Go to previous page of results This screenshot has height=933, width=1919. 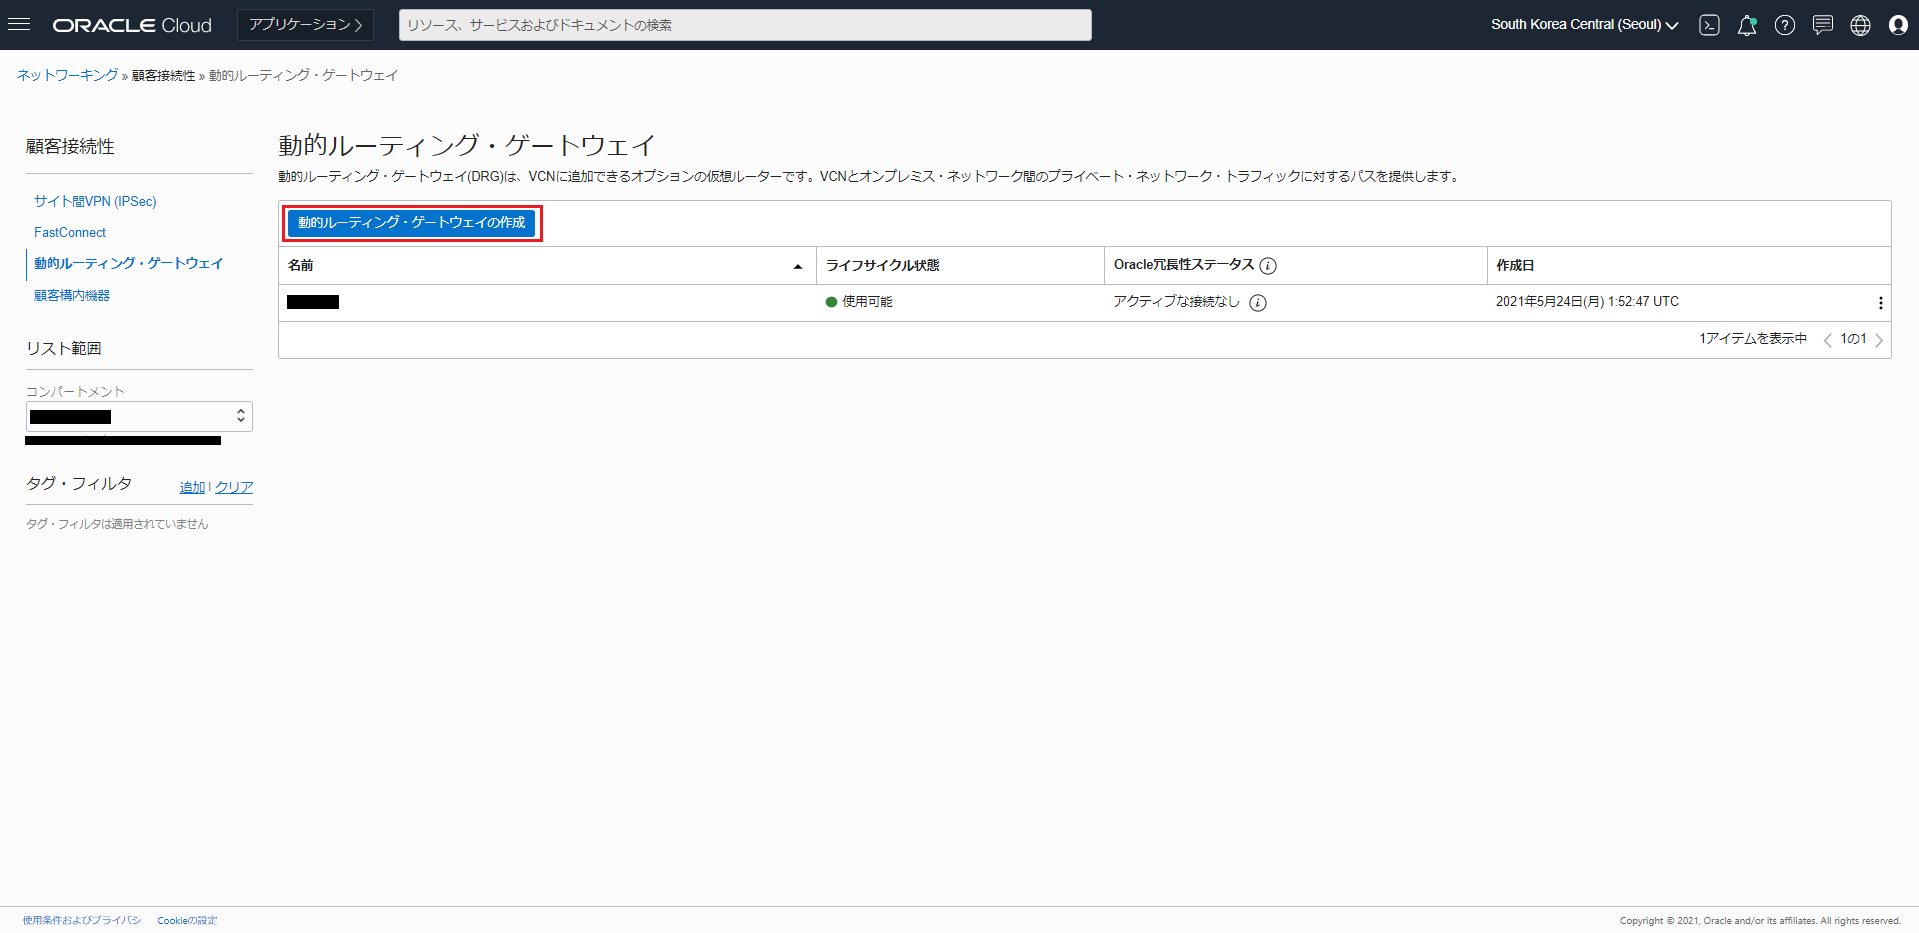pos(1828,340)
